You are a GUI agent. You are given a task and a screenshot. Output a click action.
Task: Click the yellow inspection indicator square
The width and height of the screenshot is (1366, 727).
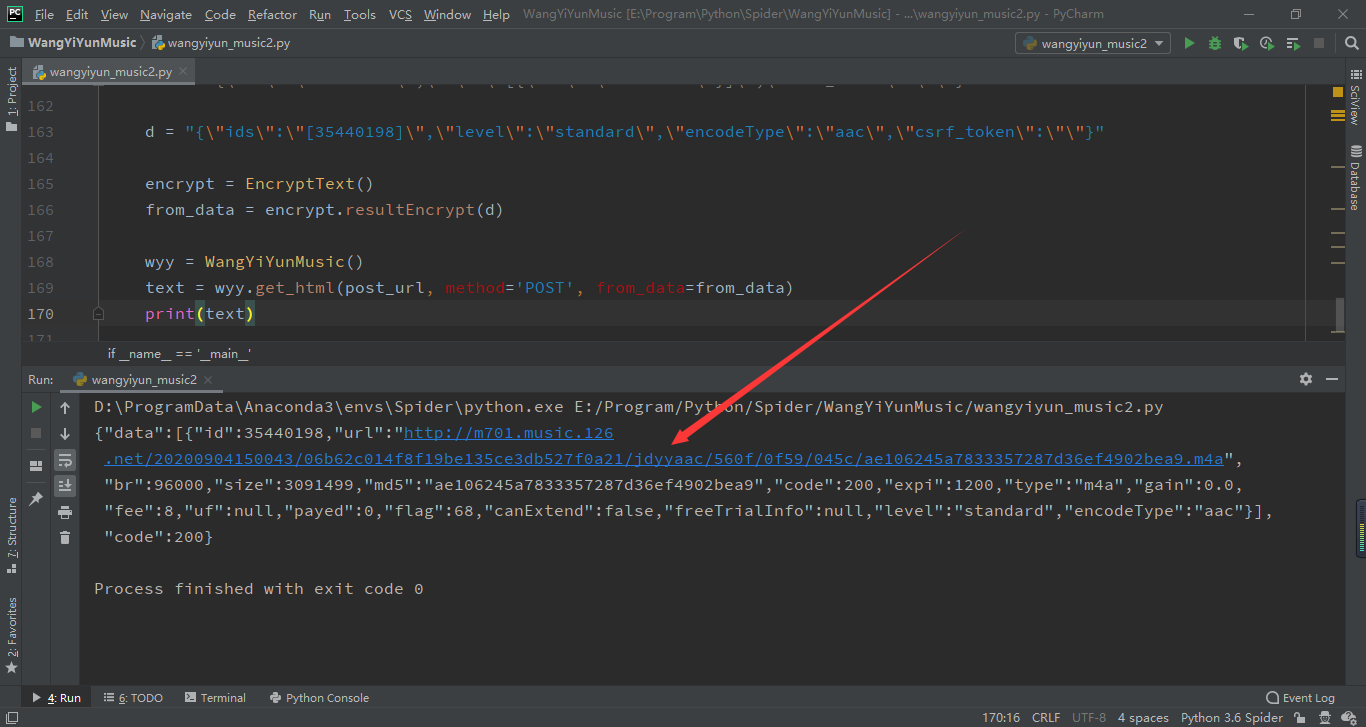tap(1338, 92)
